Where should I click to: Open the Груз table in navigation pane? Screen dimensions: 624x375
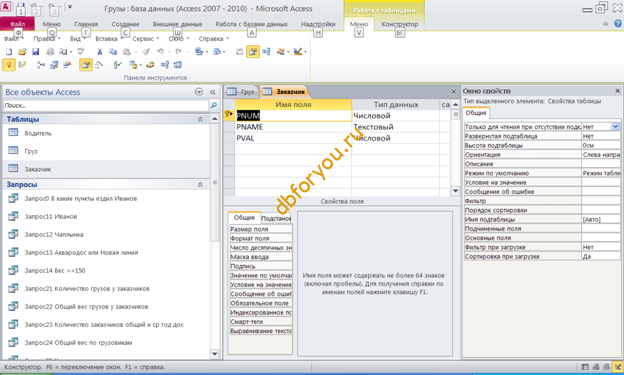31,151
